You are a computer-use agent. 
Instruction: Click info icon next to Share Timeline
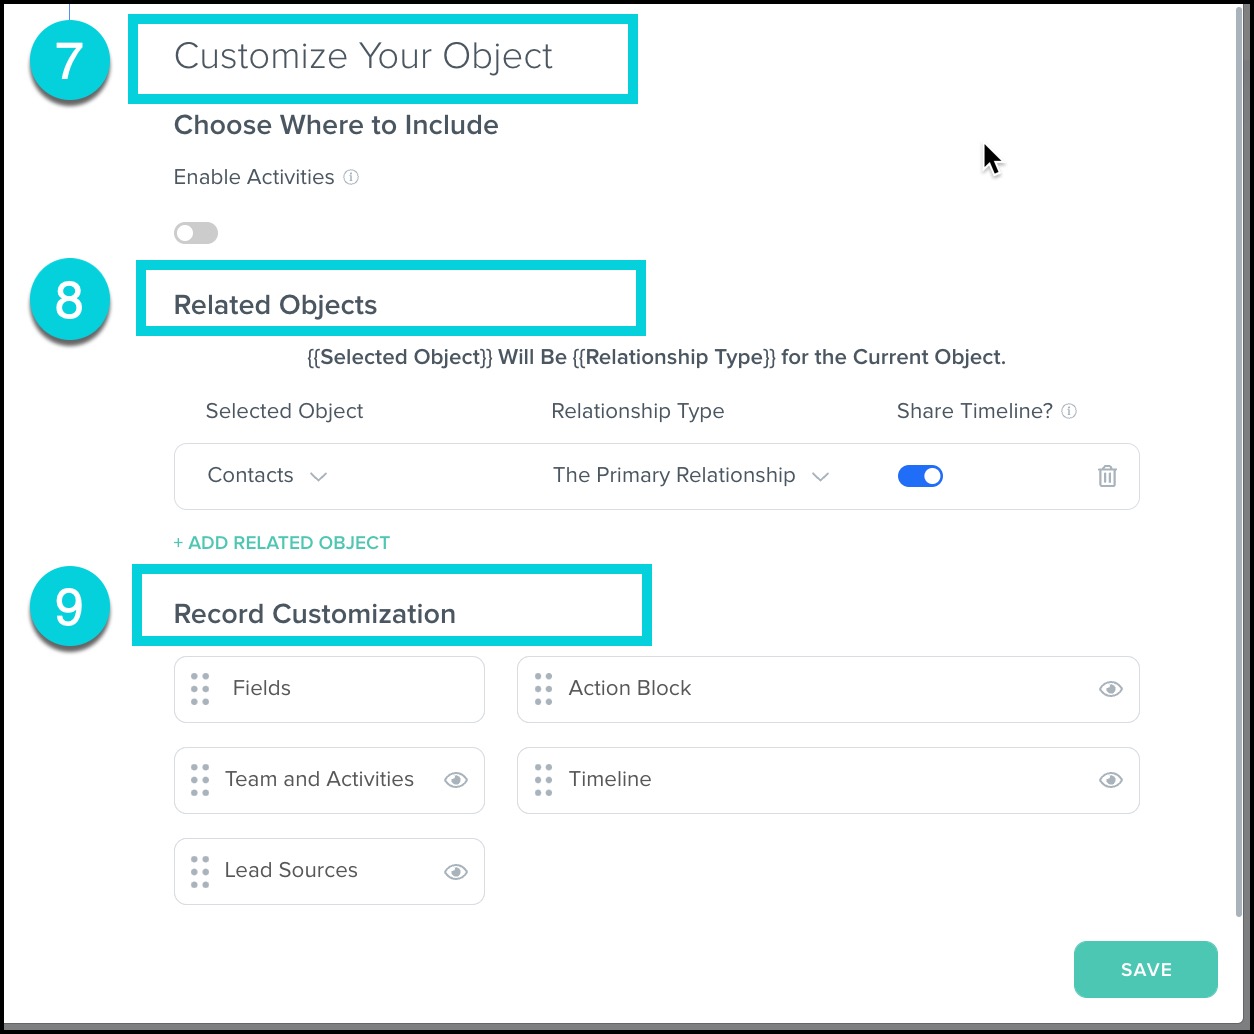[x=1069, y=411]
